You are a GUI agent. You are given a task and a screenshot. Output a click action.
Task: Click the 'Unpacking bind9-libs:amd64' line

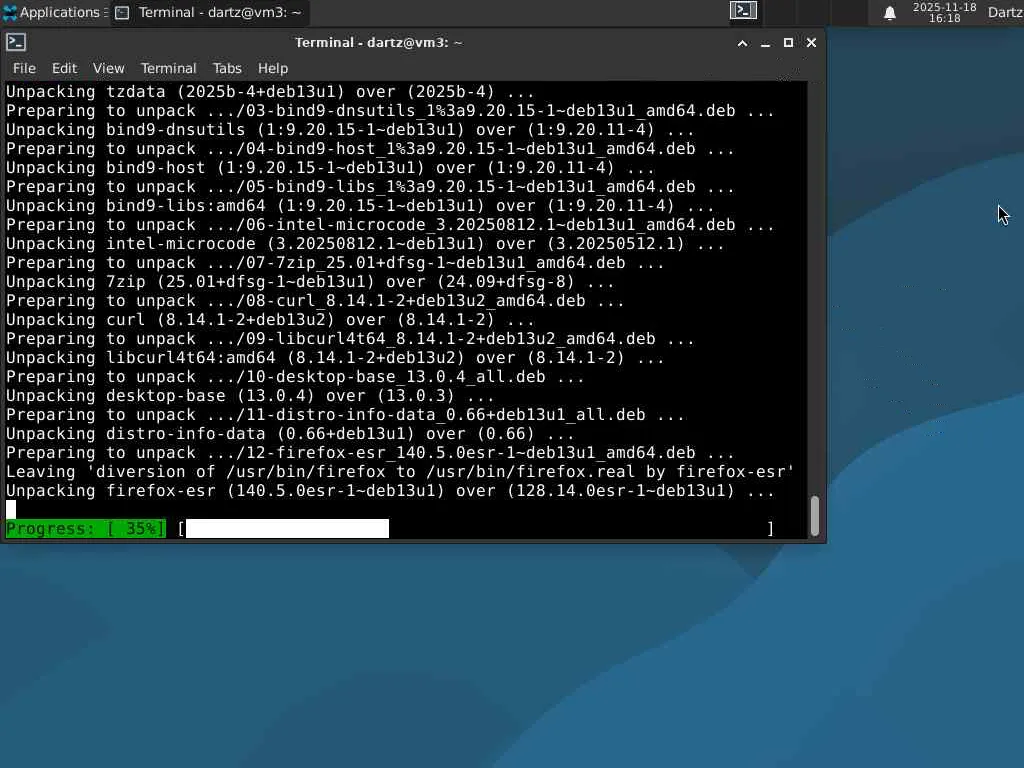coord(360,205)
